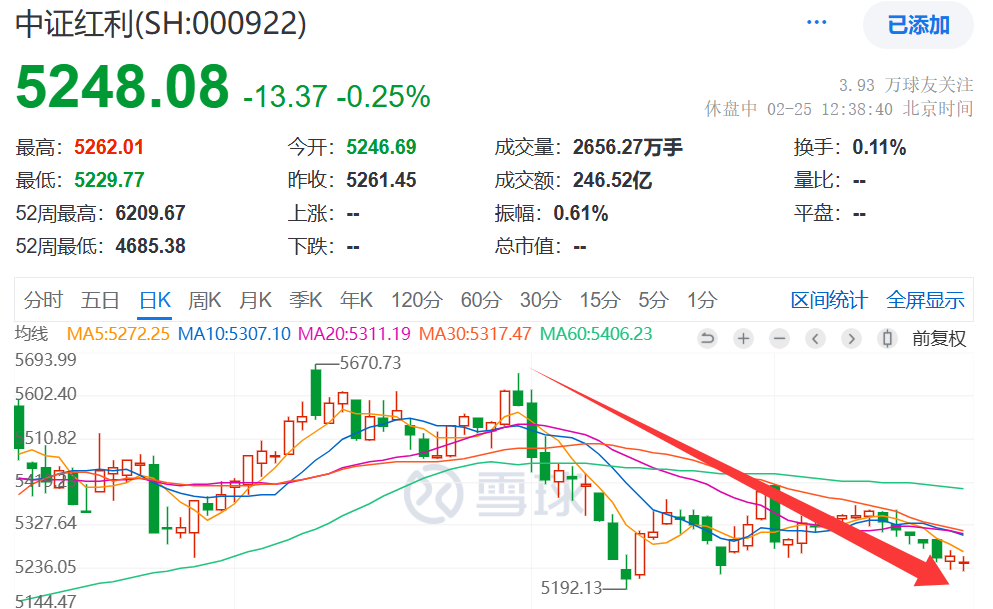Click MA60 green average legend
The image size is (993, 609).
tap(596, 334)
